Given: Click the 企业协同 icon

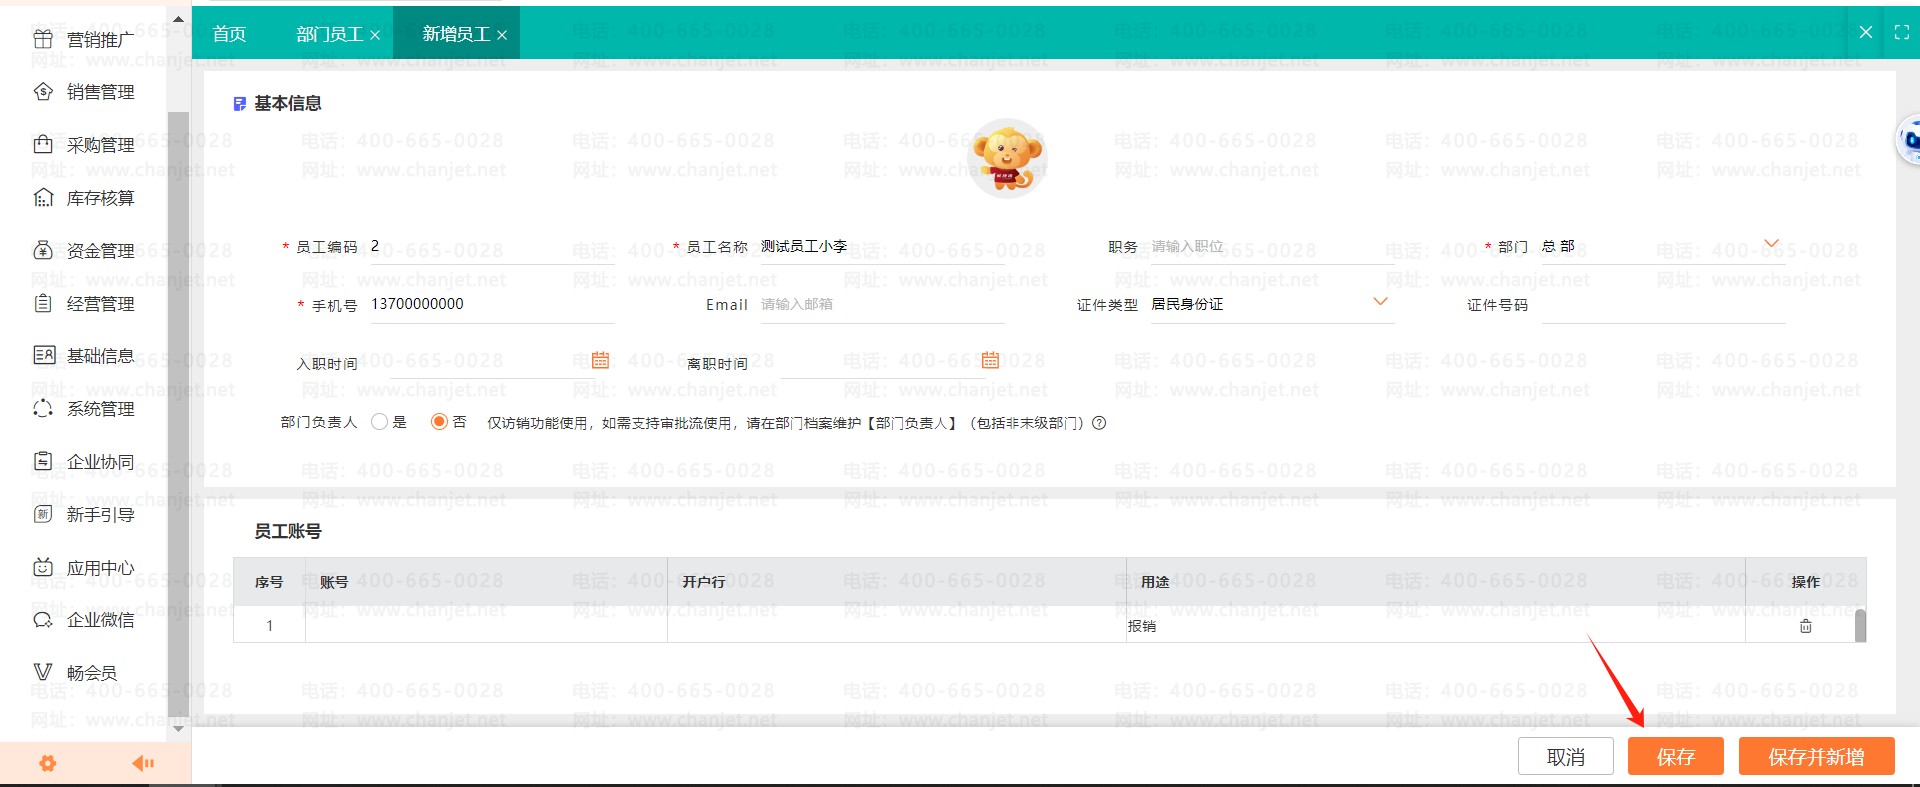Looking at the screenshot, I should (43, 461).
